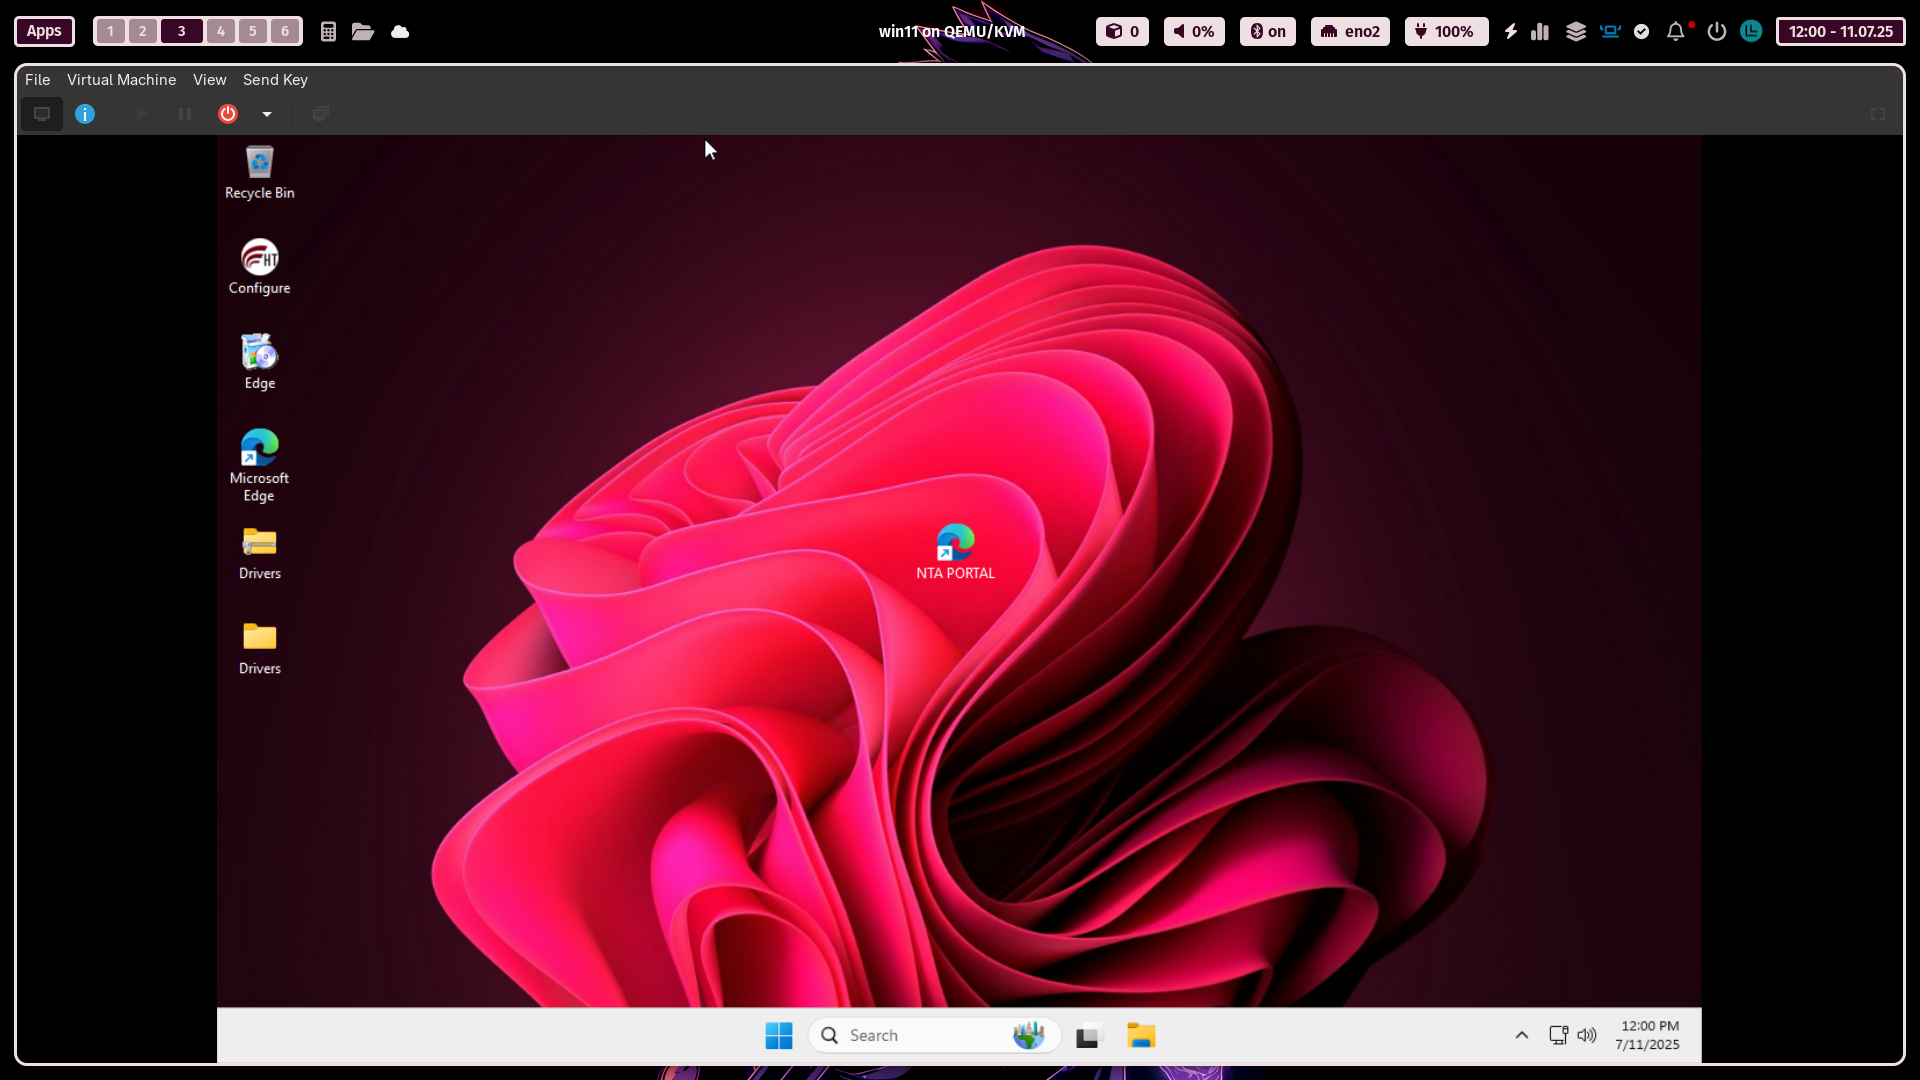Expand the Windows system tray hidden icons chevron

click(x=1521, y=1035)
